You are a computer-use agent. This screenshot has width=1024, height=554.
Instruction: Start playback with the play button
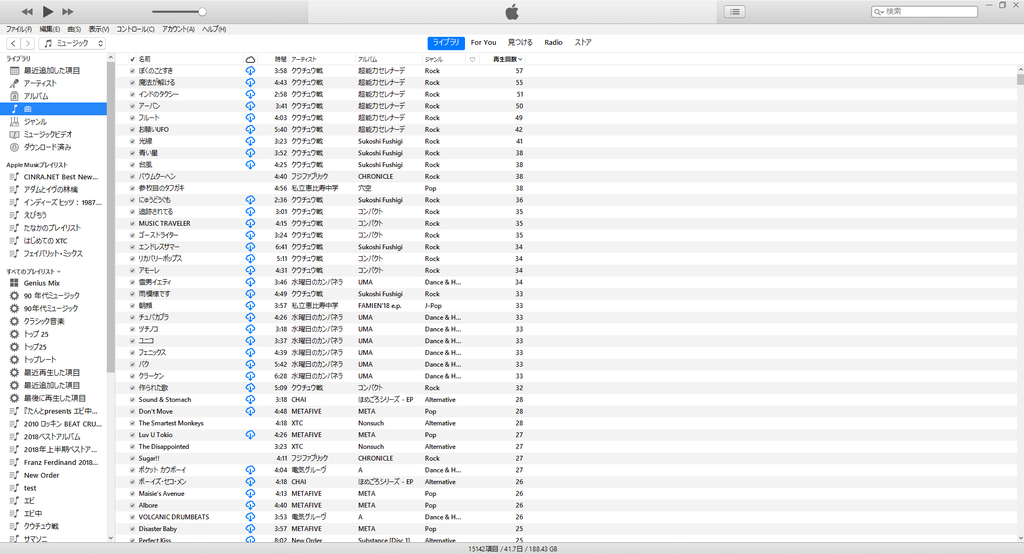coord(48,11)
